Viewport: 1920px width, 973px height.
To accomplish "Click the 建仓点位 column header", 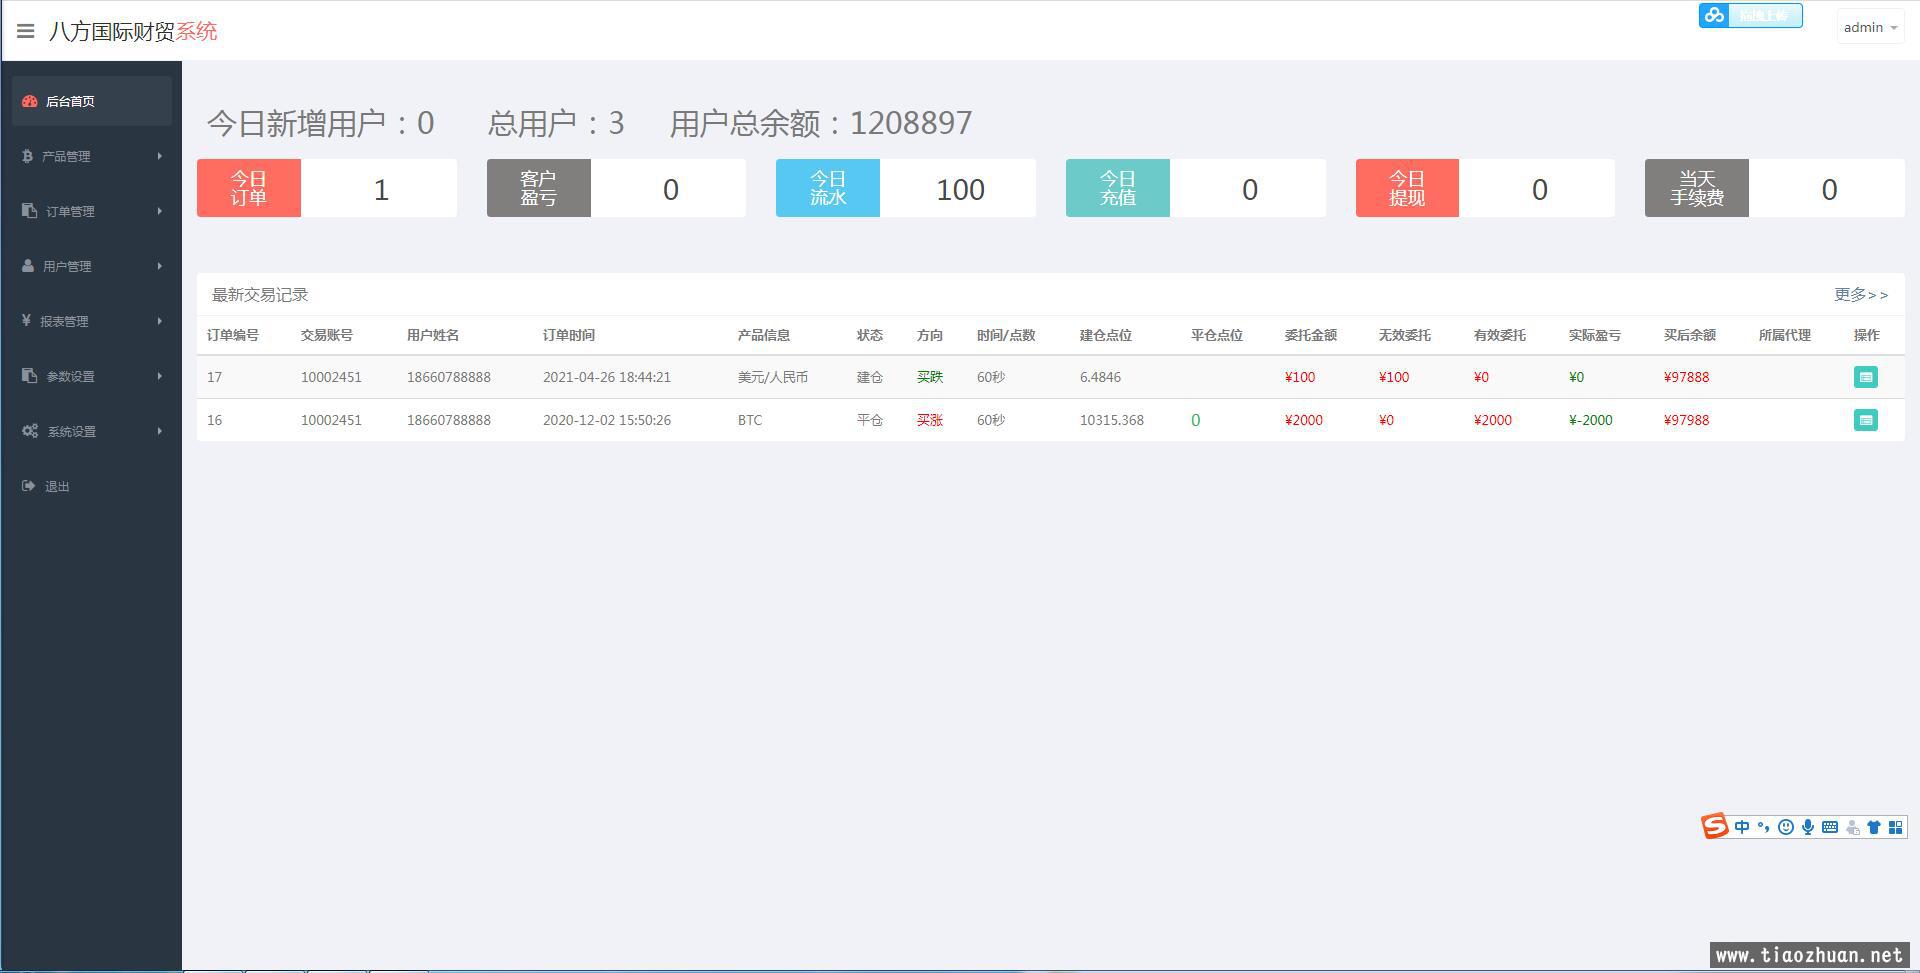I will point(1106,335).
